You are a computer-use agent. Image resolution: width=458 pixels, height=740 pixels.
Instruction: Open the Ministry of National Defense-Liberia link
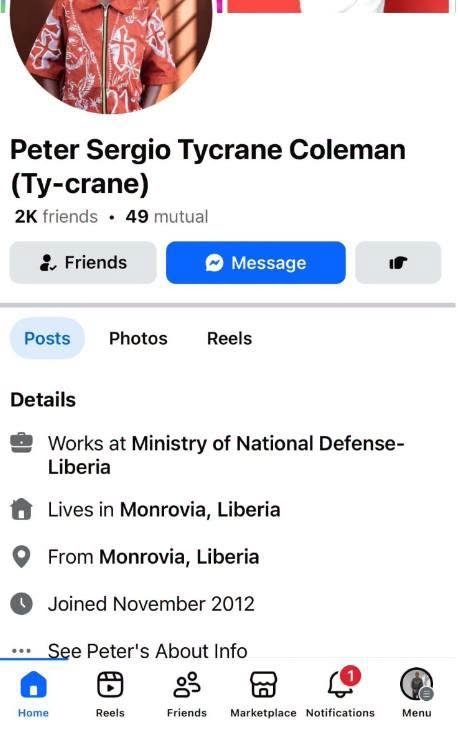pyautogui.click(x=226, y=455)
